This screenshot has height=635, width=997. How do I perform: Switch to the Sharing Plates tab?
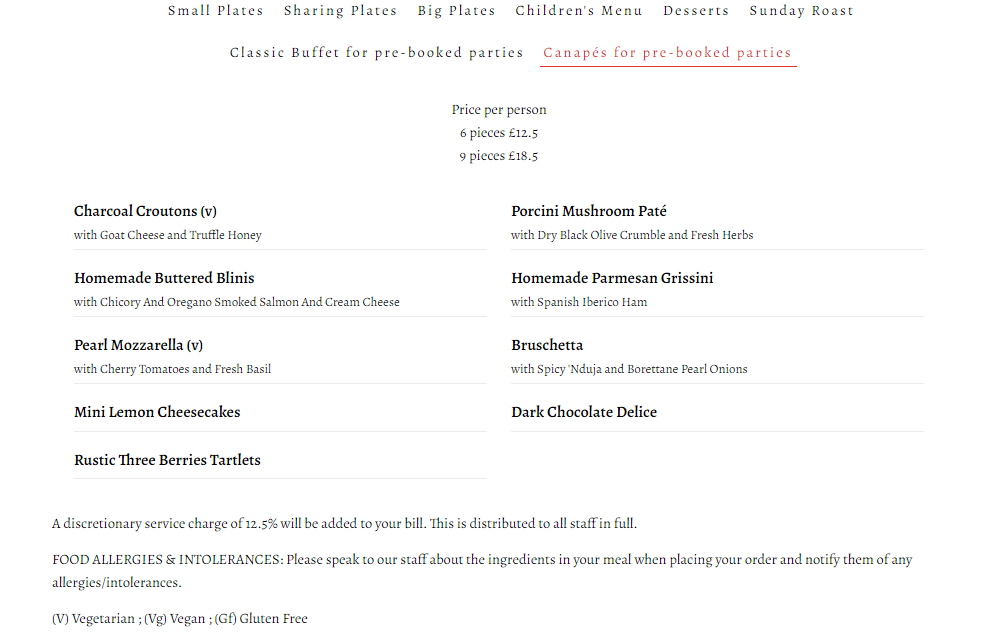(340, 11)
